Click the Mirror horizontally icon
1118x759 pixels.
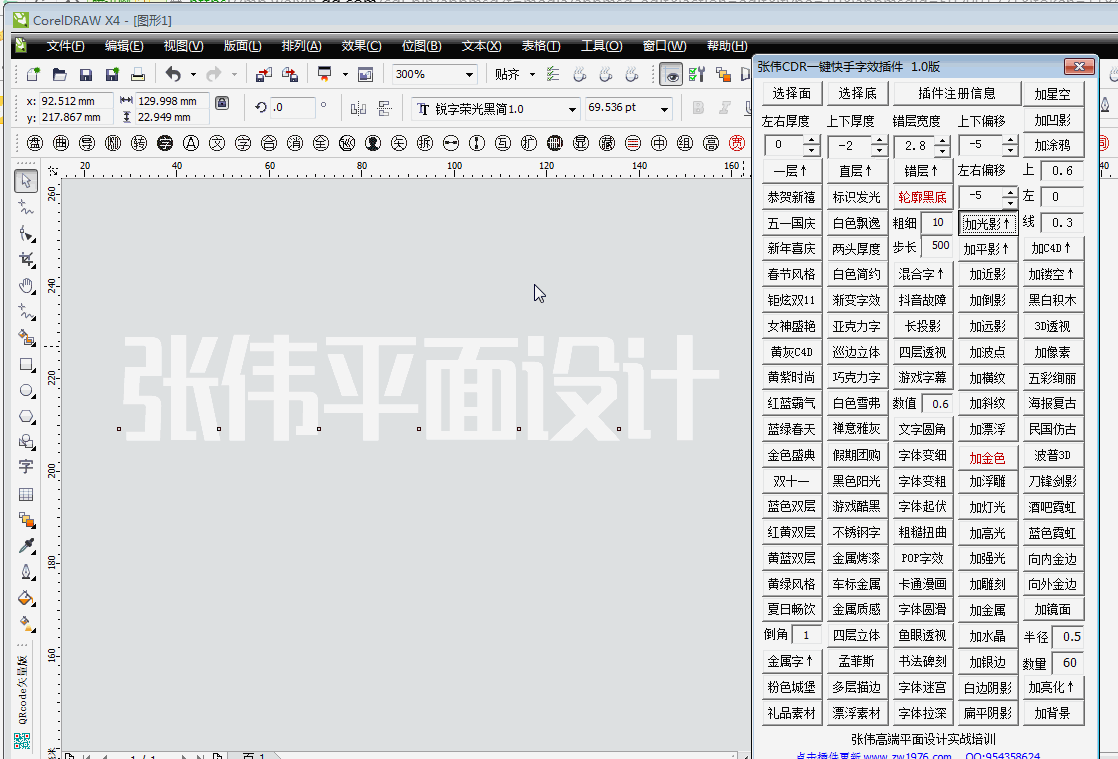pyautogui.click(x=359, y=108)
